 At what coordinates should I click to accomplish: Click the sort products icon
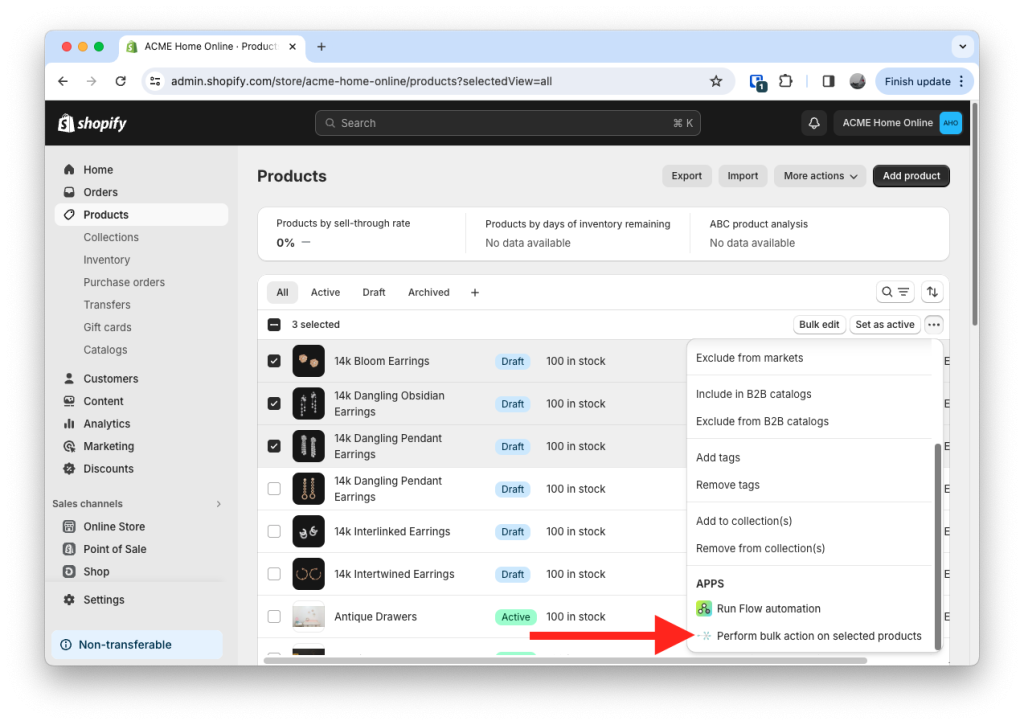(932, 291)
